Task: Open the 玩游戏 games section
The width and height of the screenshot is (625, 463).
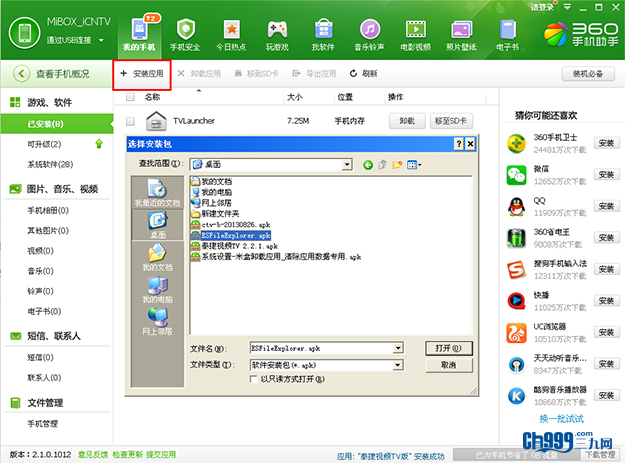Action: 277,33
